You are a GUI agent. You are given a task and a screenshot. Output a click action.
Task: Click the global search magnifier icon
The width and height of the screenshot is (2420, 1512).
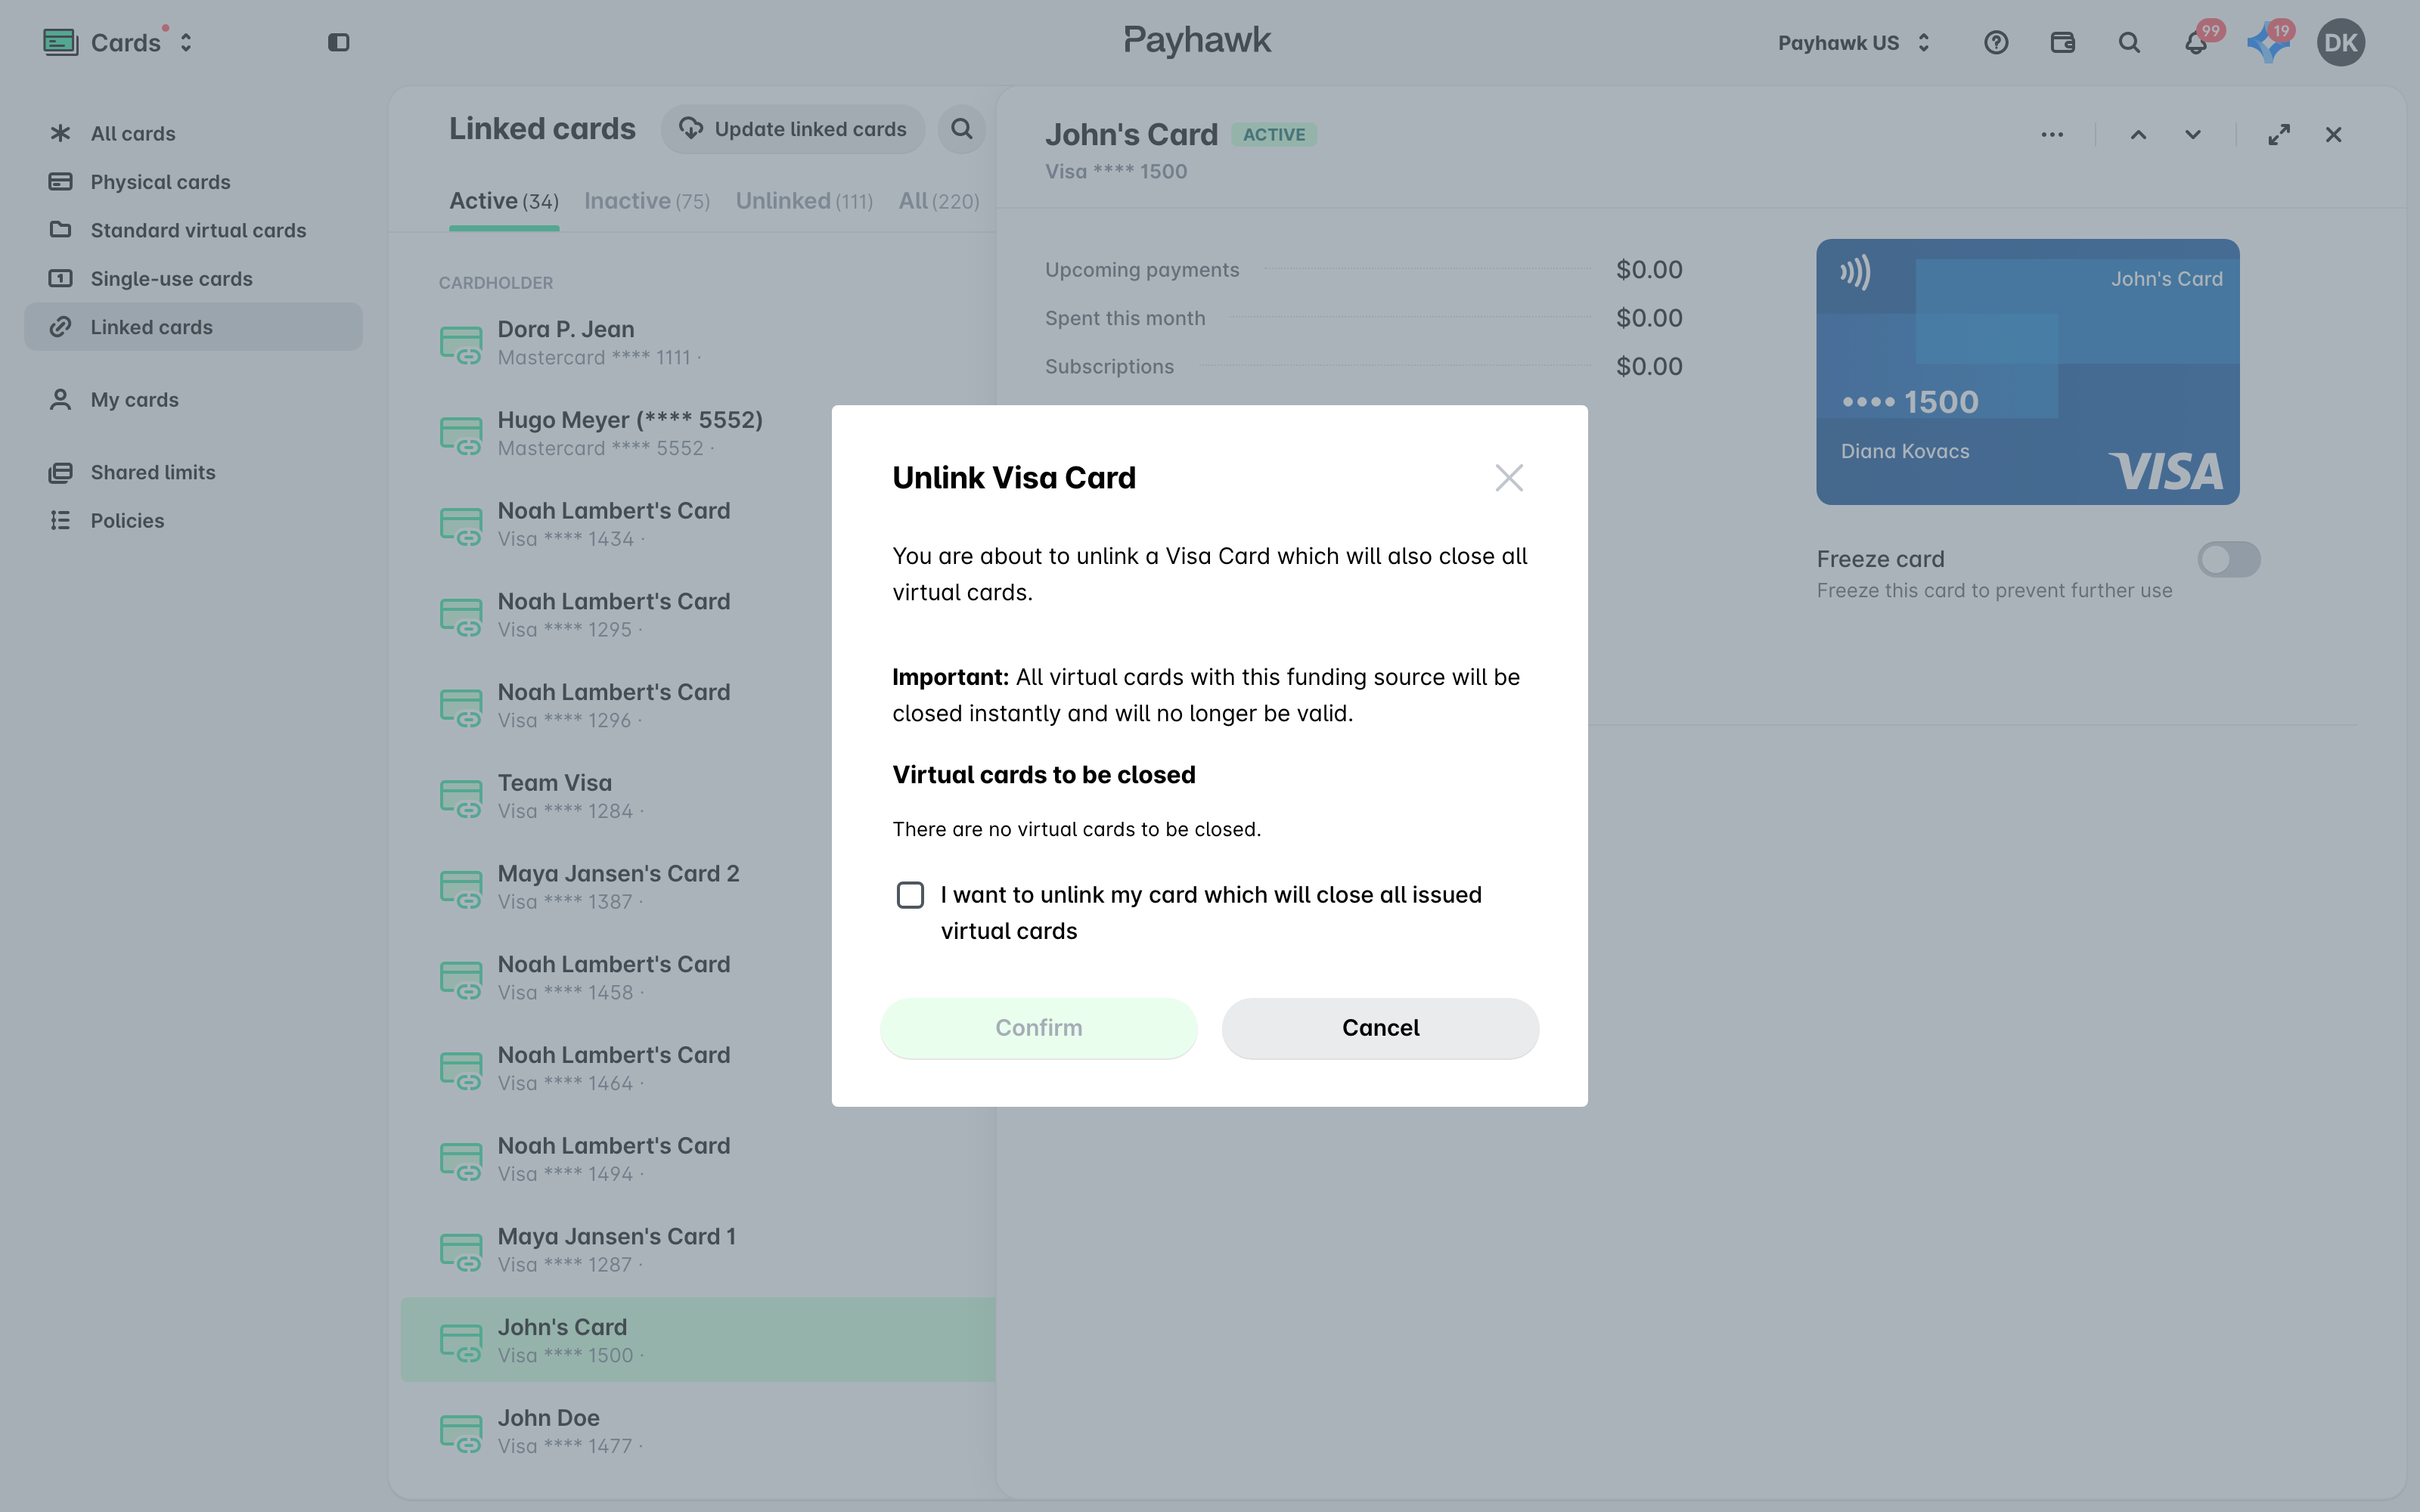[x=2129, y=43]
